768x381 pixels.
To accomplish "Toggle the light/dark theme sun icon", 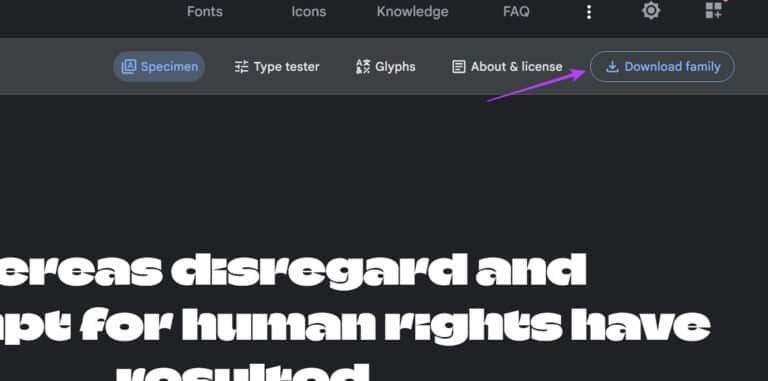I will pos(651,10).
